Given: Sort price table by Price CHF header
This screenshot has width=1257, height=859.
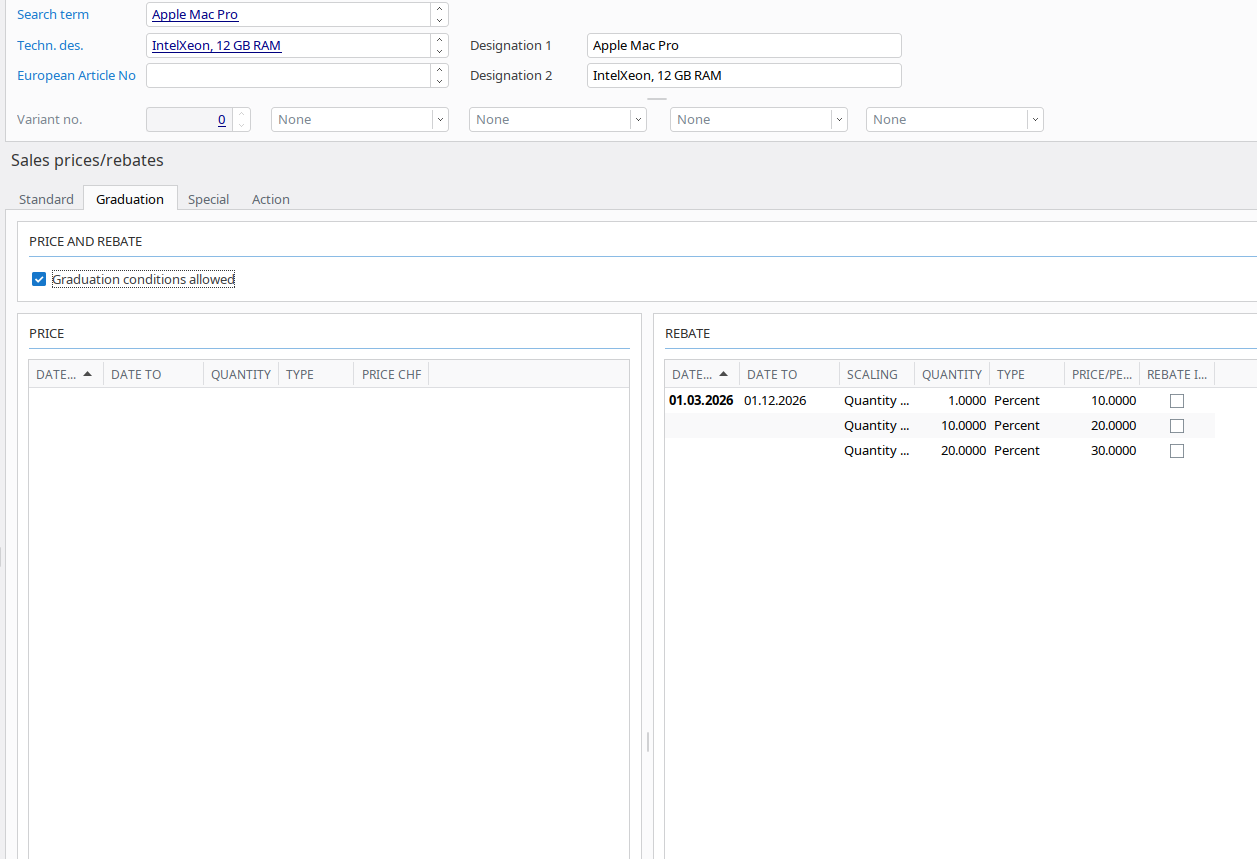Looking at the screenshot, I should [x=391, y=375].
